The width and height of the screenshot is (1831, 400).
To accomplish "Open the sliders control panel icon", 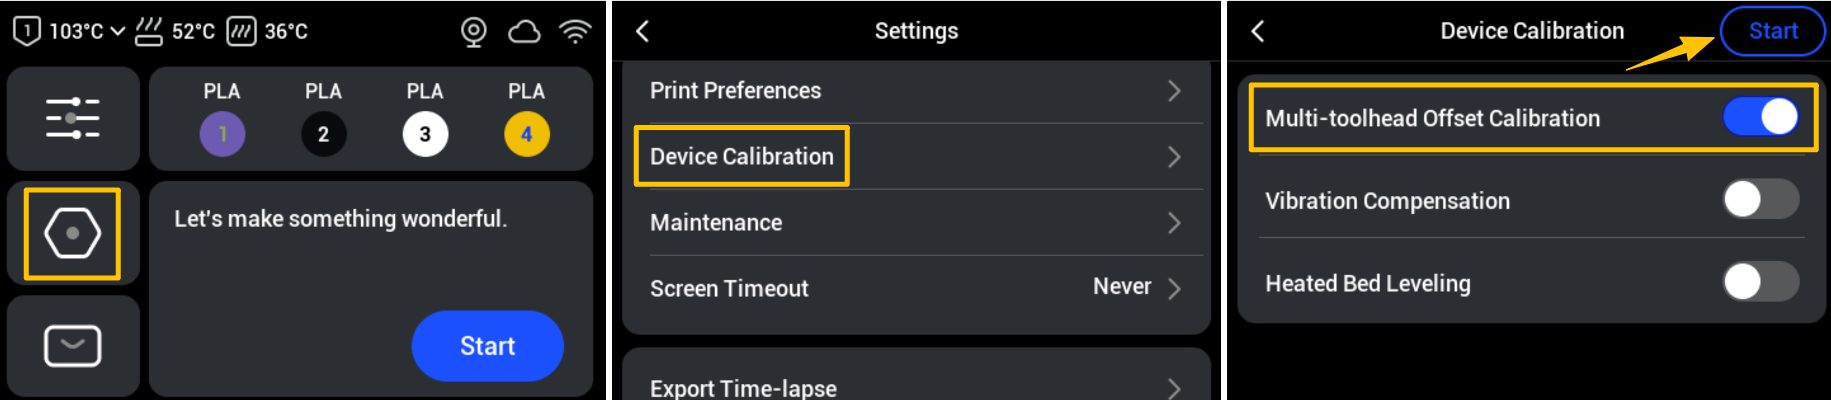I will (72, 118).
